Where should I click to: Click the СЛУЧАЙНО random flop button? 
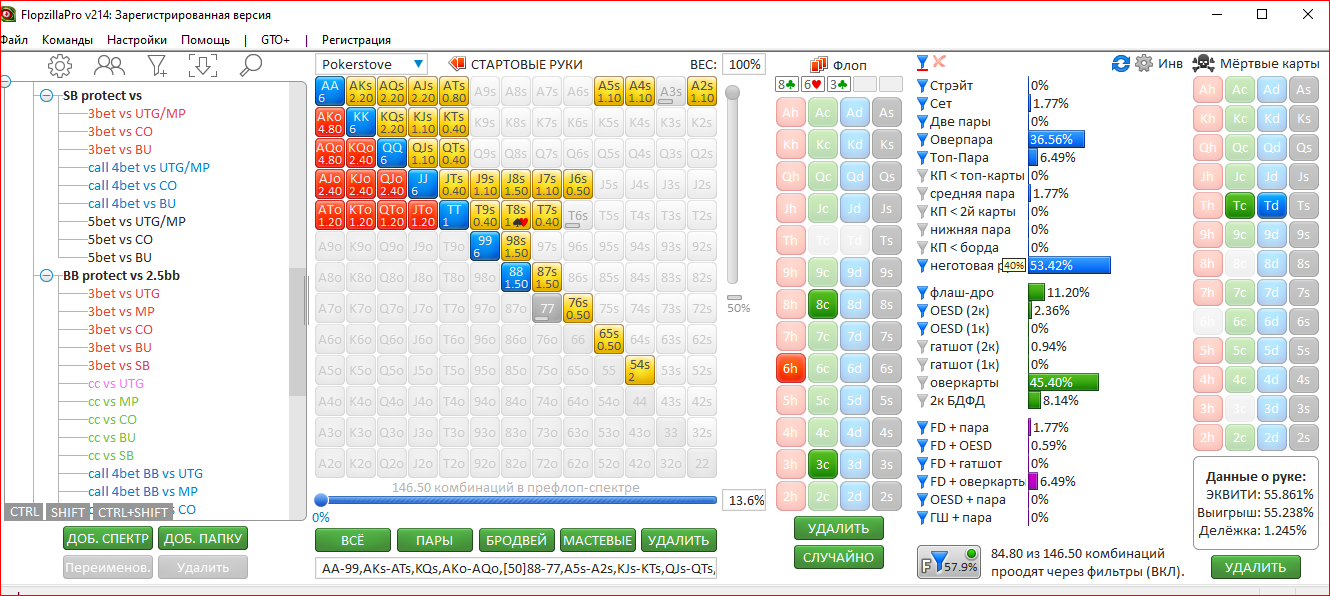838,557
